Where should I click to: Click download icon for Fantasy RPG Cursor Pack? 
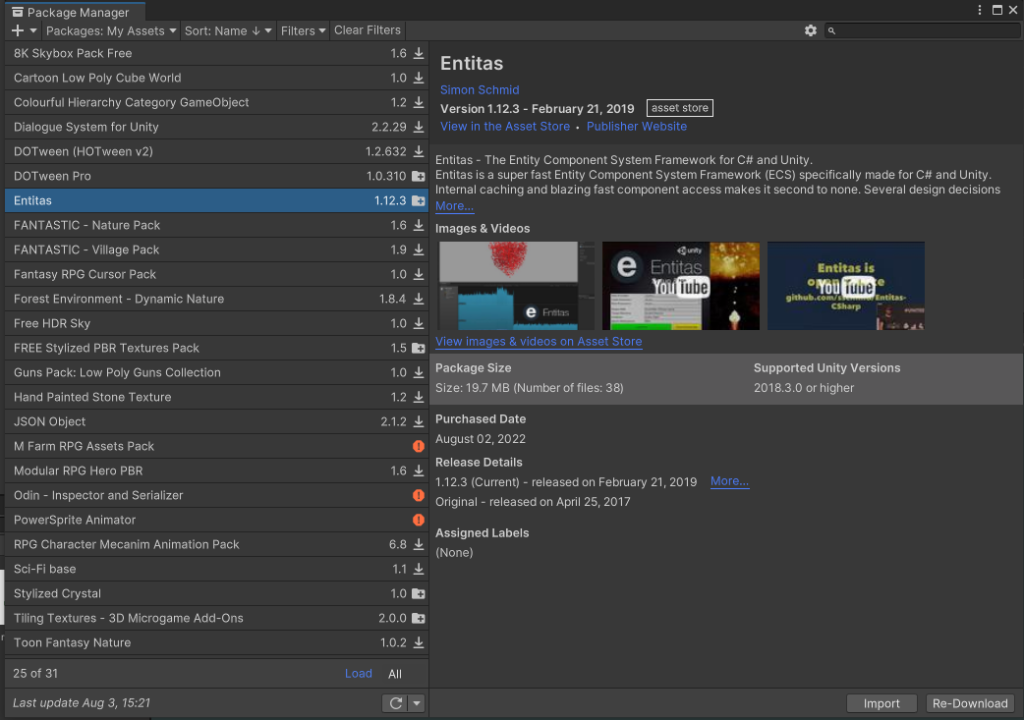[x=419, y=274]
